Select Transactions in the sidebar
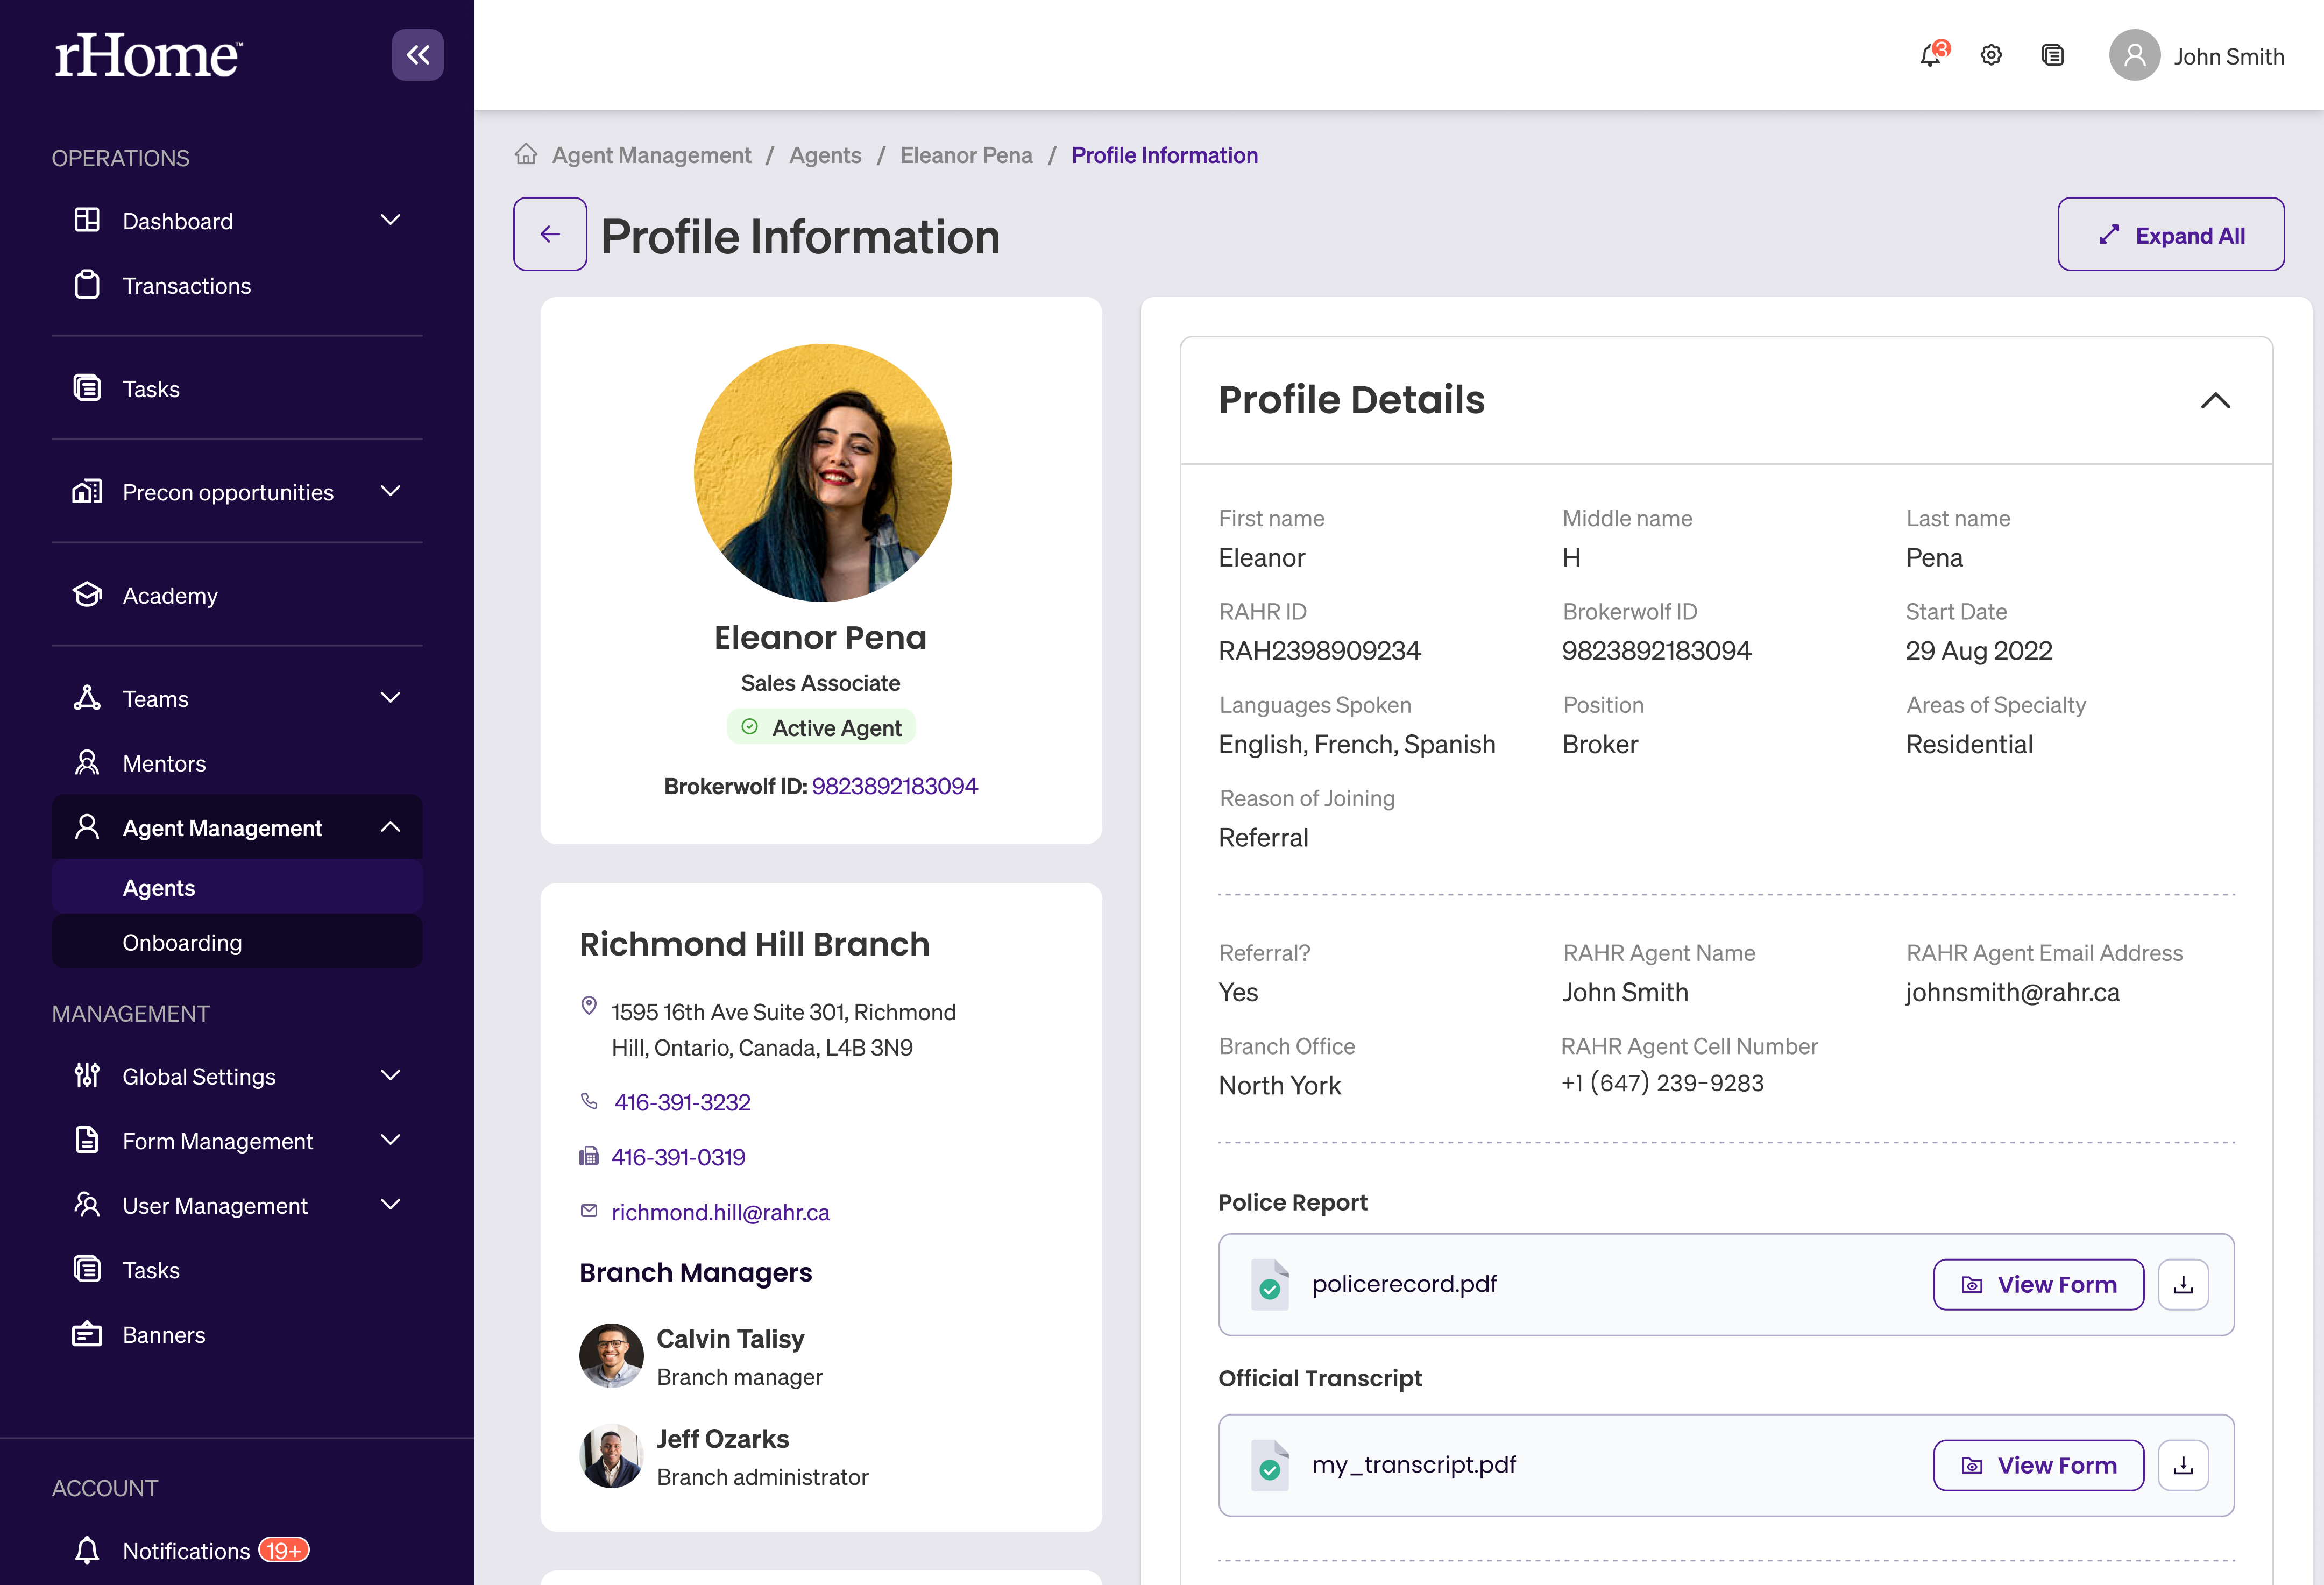Image resolution: width=2324 pixels, height=1585 pixels. 186,286
